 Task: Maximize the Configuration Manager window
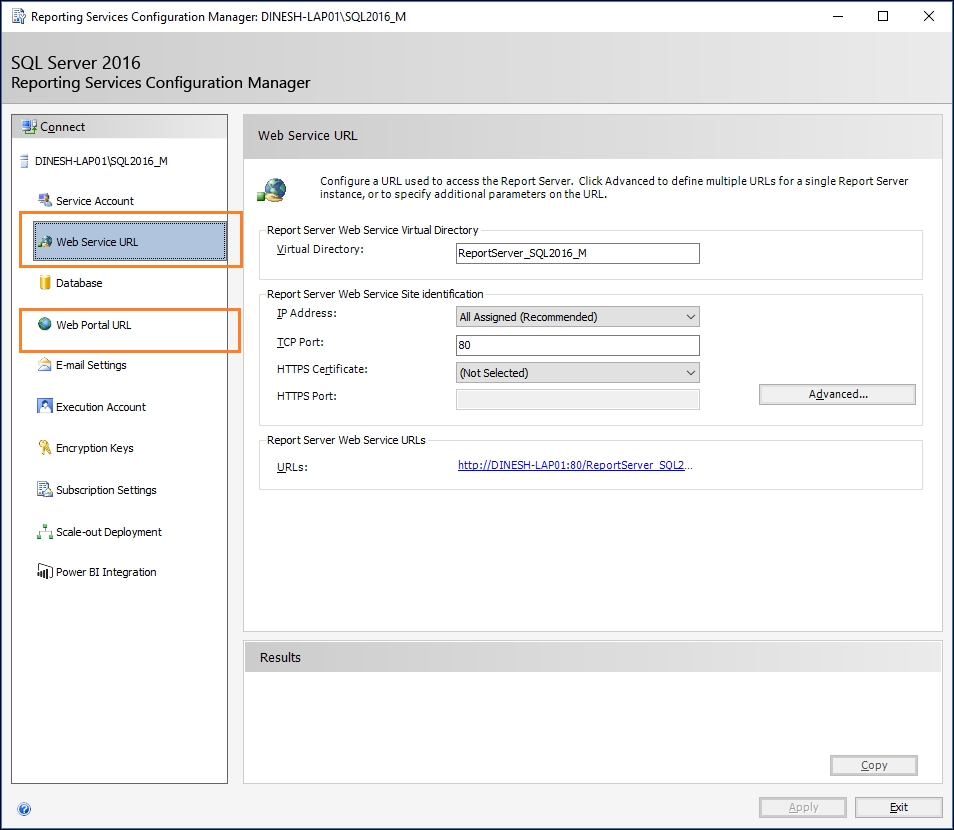[x=883, y=16]
